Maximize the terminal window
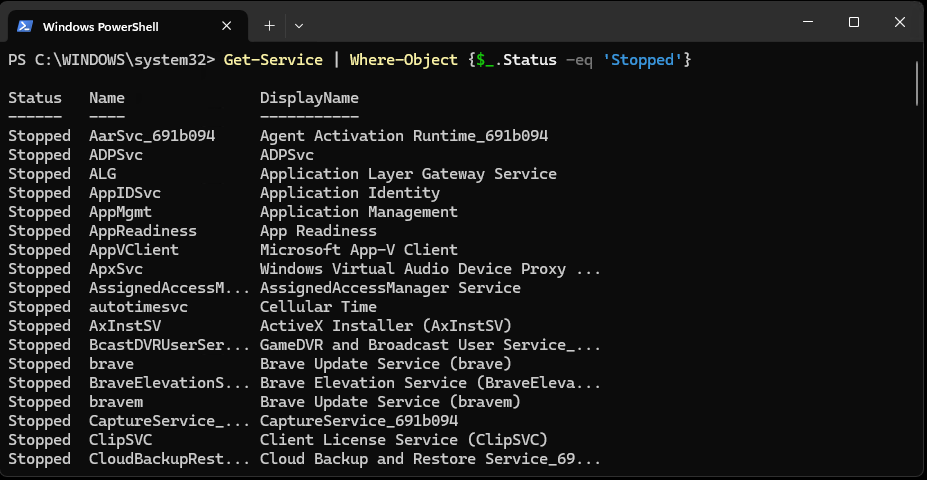 (854, 22)
